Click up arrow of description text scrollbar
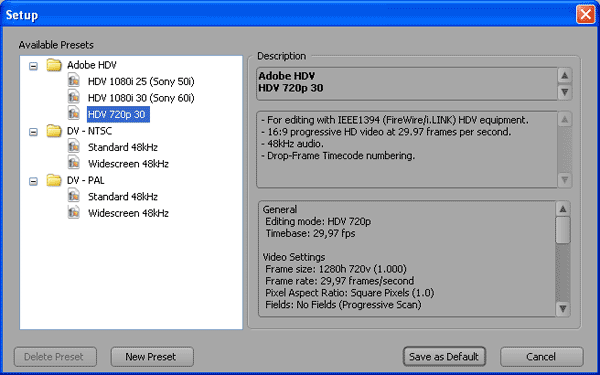The width and height of the screenshot is (600, 375). tap(565, 120)
